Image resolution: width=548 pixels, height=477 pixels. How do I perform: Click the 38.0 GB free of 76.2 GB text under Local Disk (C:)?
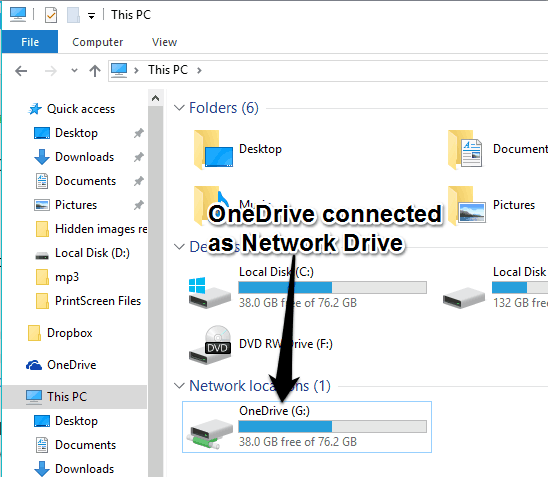(x=298, y=303)
